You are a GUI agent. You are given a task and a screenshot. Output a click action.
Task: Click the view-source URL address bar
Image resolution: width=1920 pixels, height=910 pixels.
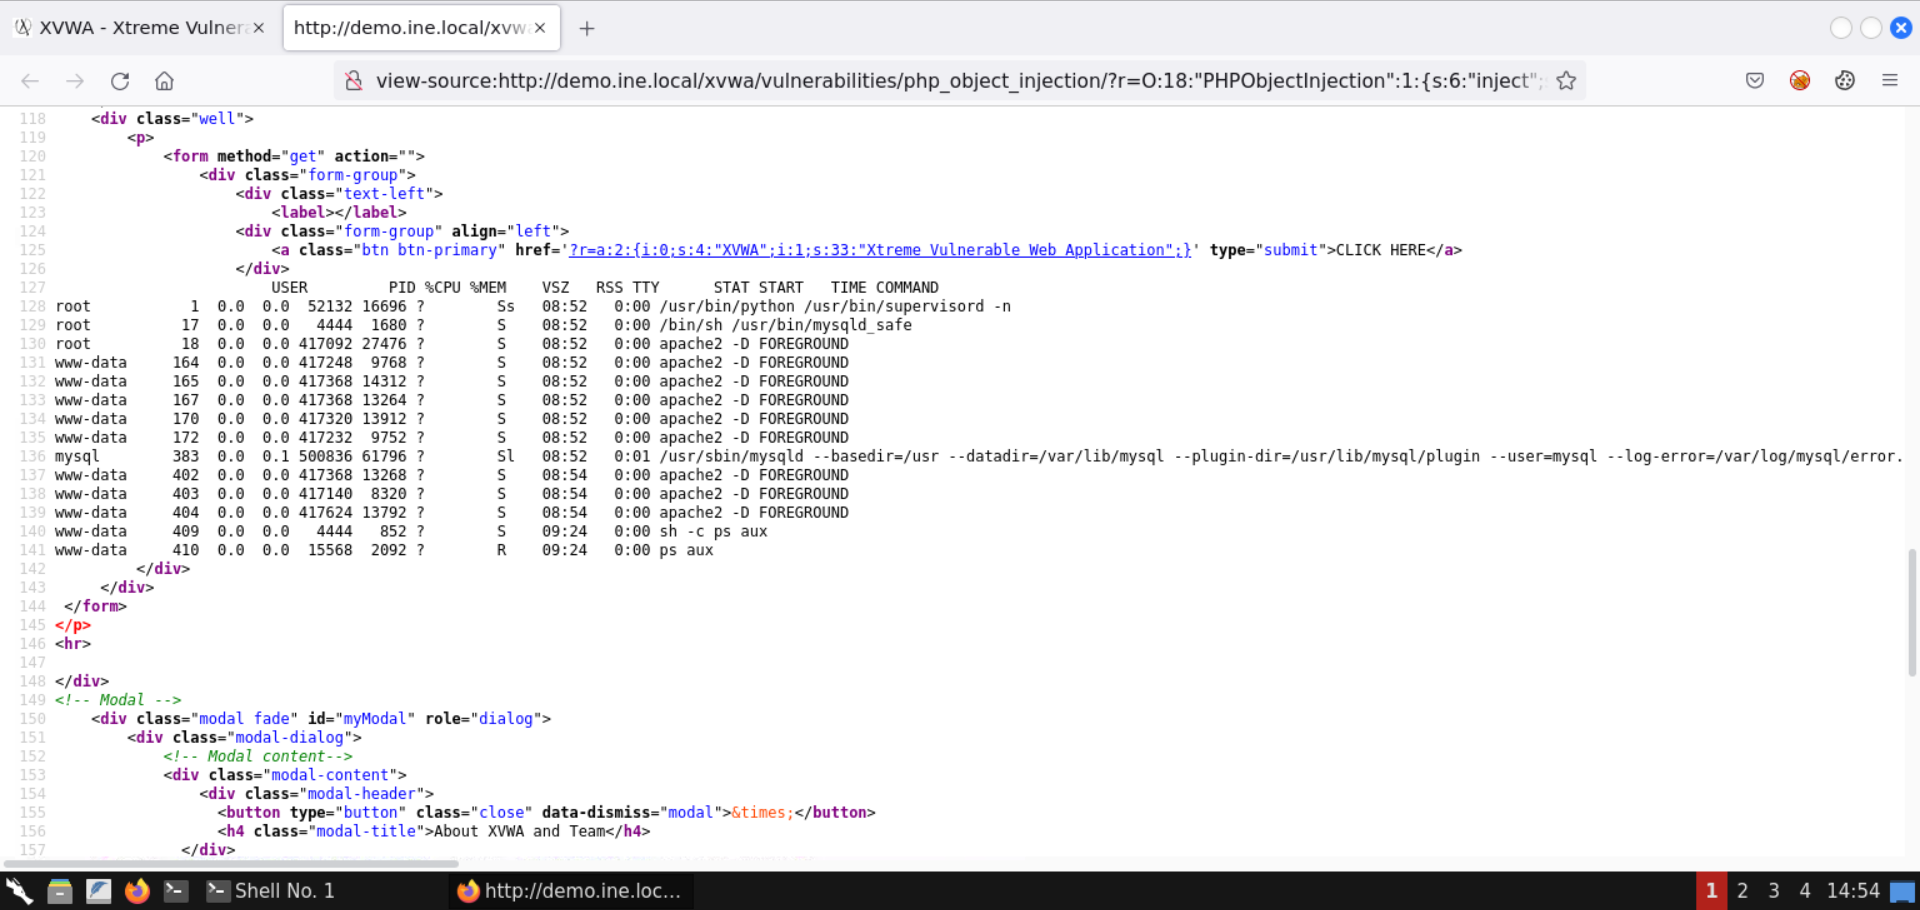pos(950,81)
